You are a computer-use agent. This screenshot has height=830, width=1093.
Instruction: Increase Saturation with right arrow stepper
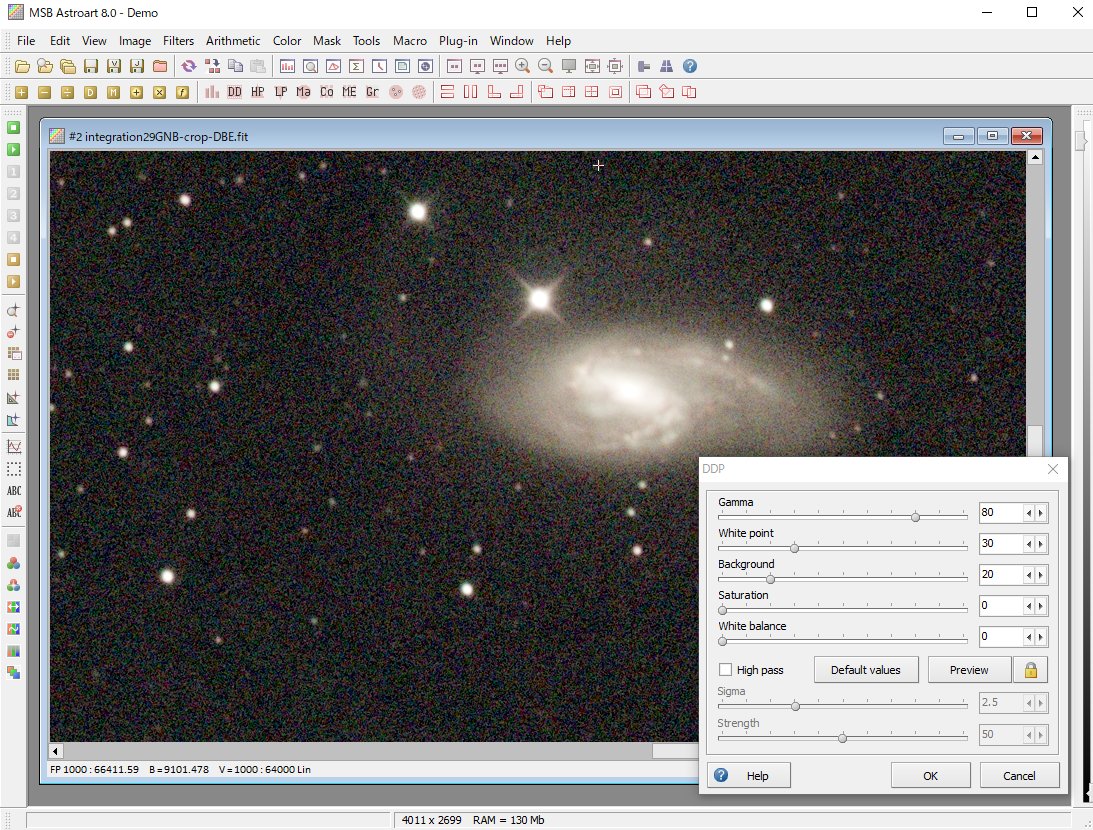tap(1041, 606)
